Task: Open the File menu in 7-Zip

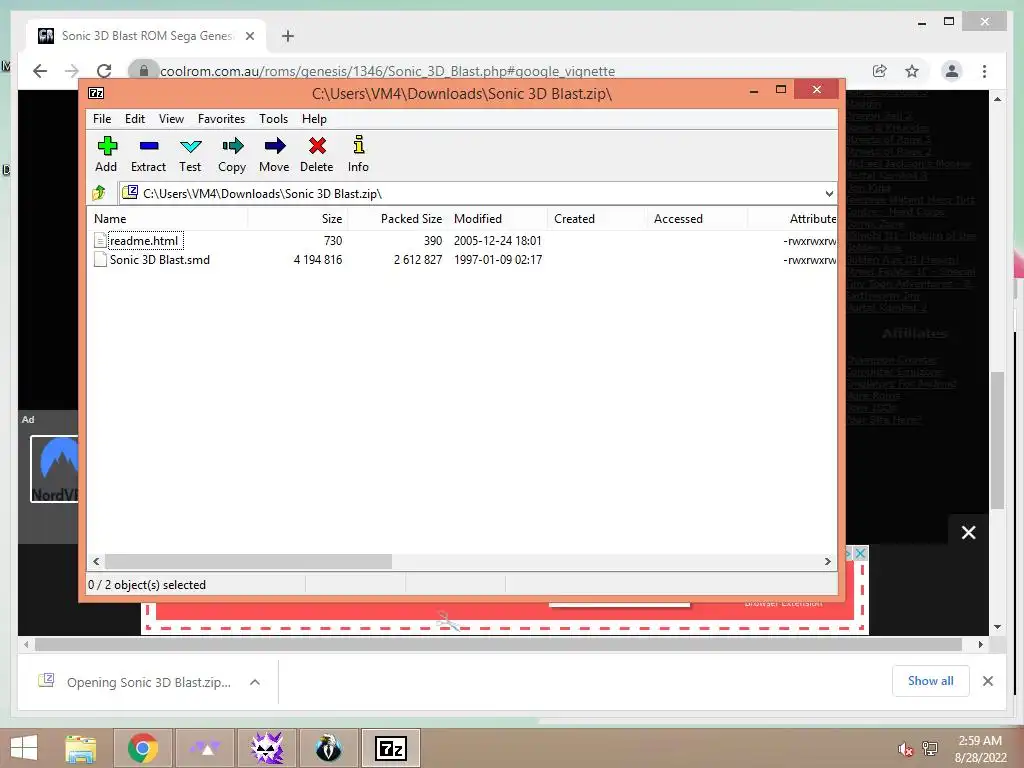Action: coord(102,119)
